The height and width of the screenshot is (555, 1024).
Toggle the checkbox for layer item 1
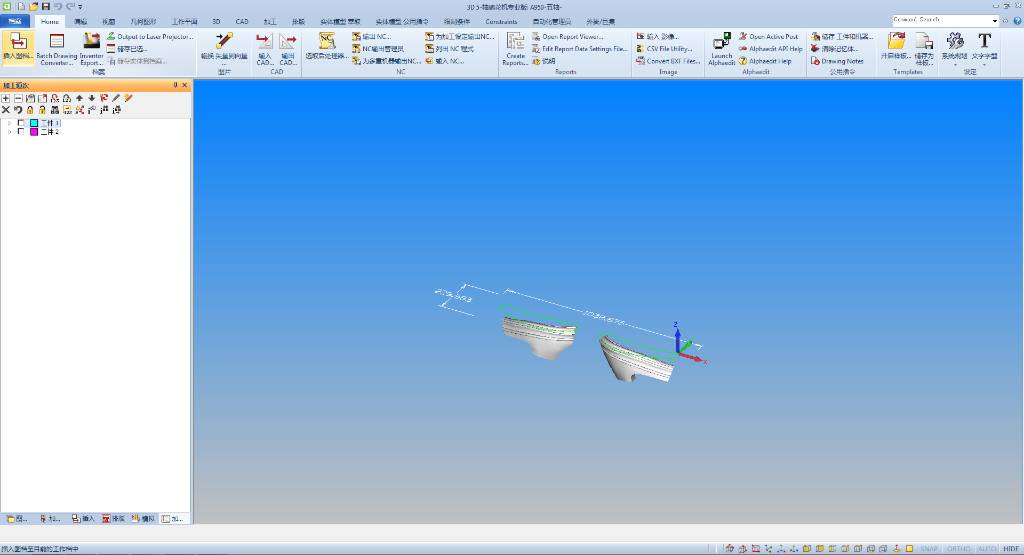21,123
